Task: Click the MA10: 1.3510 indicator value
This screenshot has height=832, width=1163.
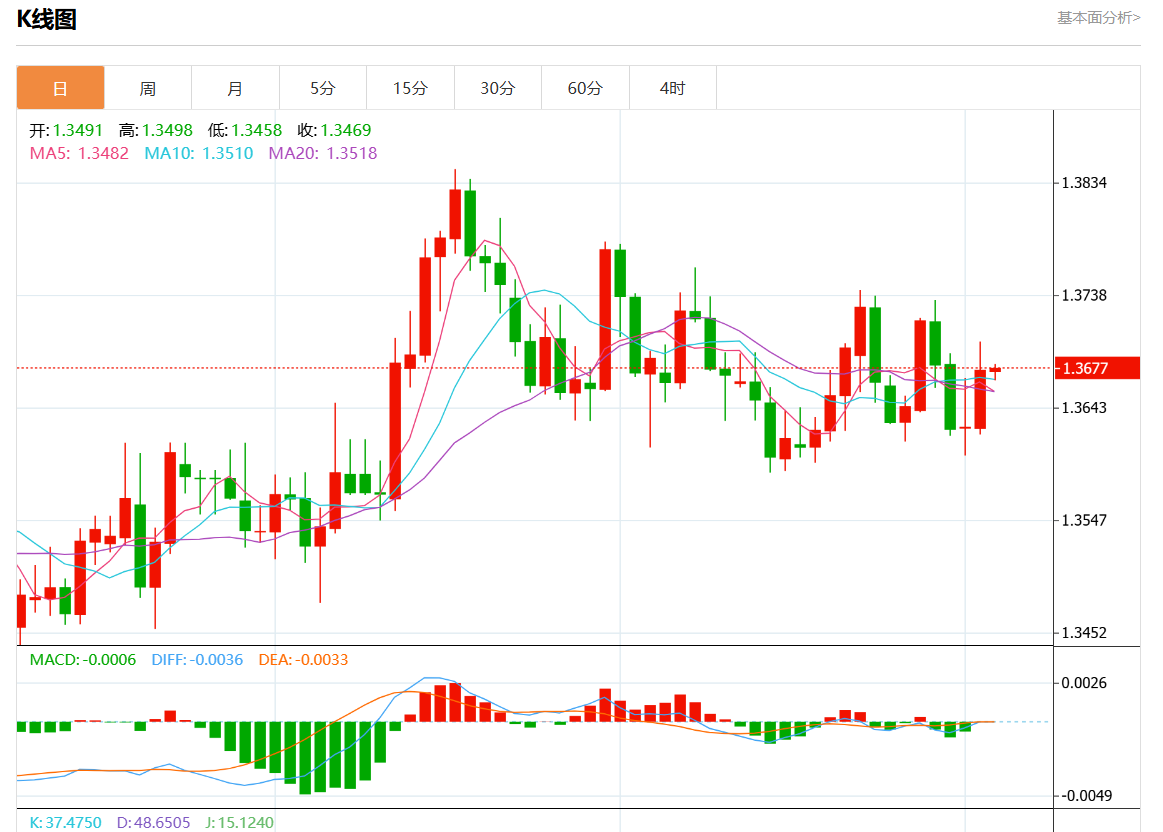Action: click(x=199, y=153)
